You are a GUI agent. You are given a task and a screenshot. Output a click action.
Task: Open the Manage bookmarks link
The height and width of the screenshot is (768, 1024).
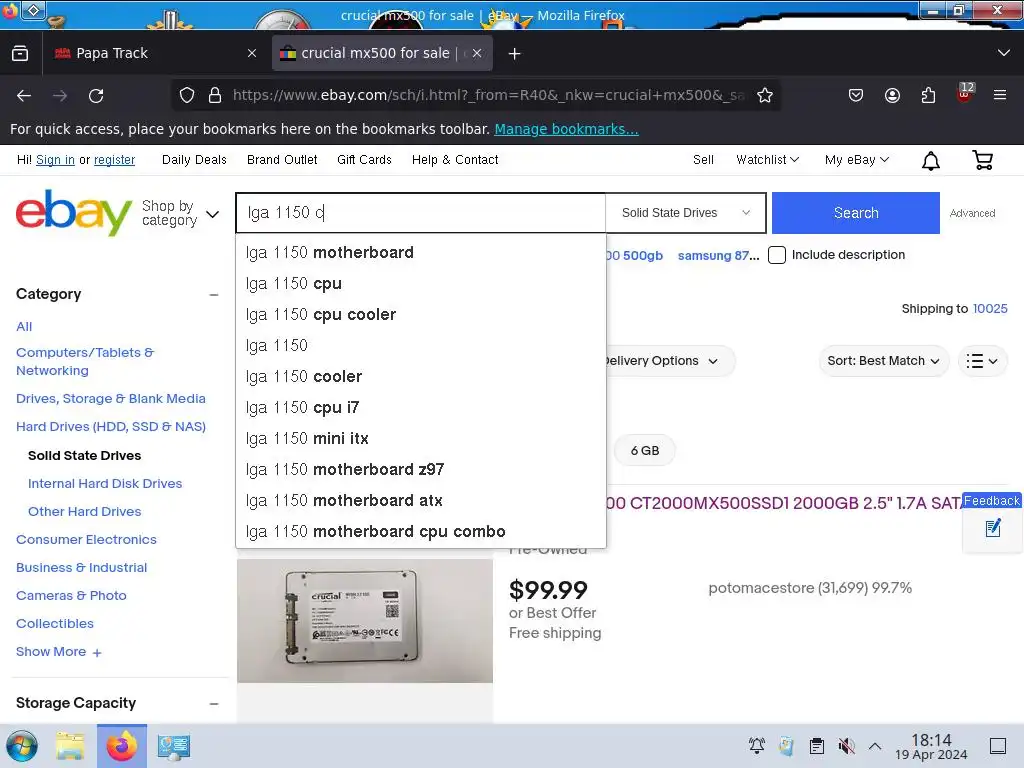tap(566, 129)
